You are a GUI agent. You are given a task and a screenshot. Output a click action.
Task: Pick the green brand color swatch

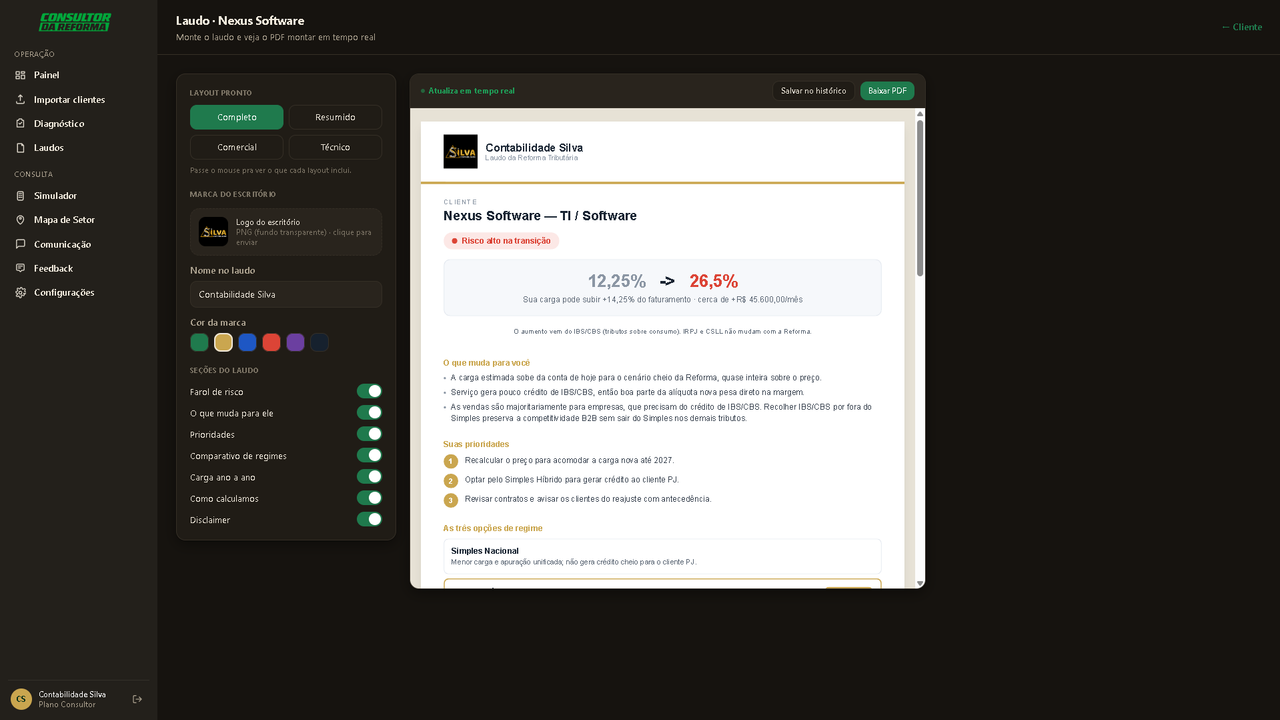pyautogui.click(x=199, y=343)
